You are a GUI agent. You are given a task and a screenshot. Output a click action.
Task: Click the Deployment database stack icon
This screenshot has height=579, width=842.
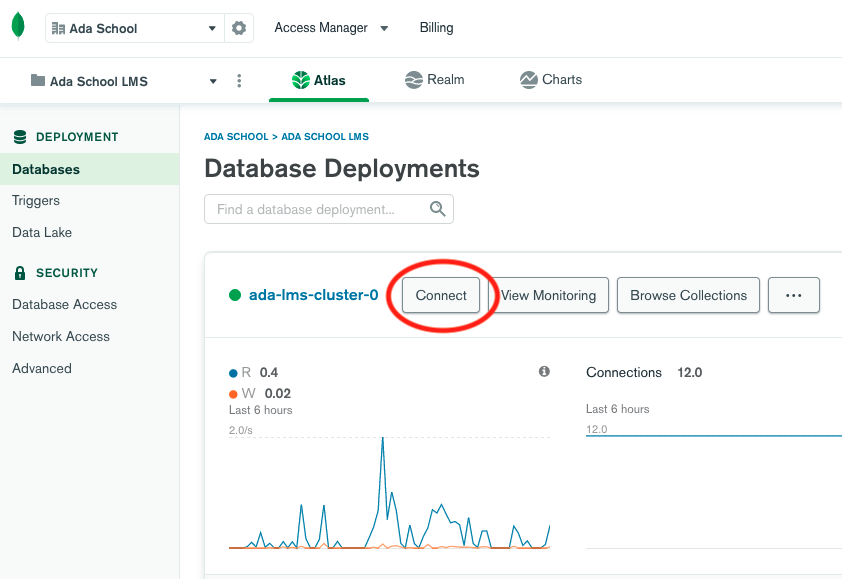coord(20,137)
